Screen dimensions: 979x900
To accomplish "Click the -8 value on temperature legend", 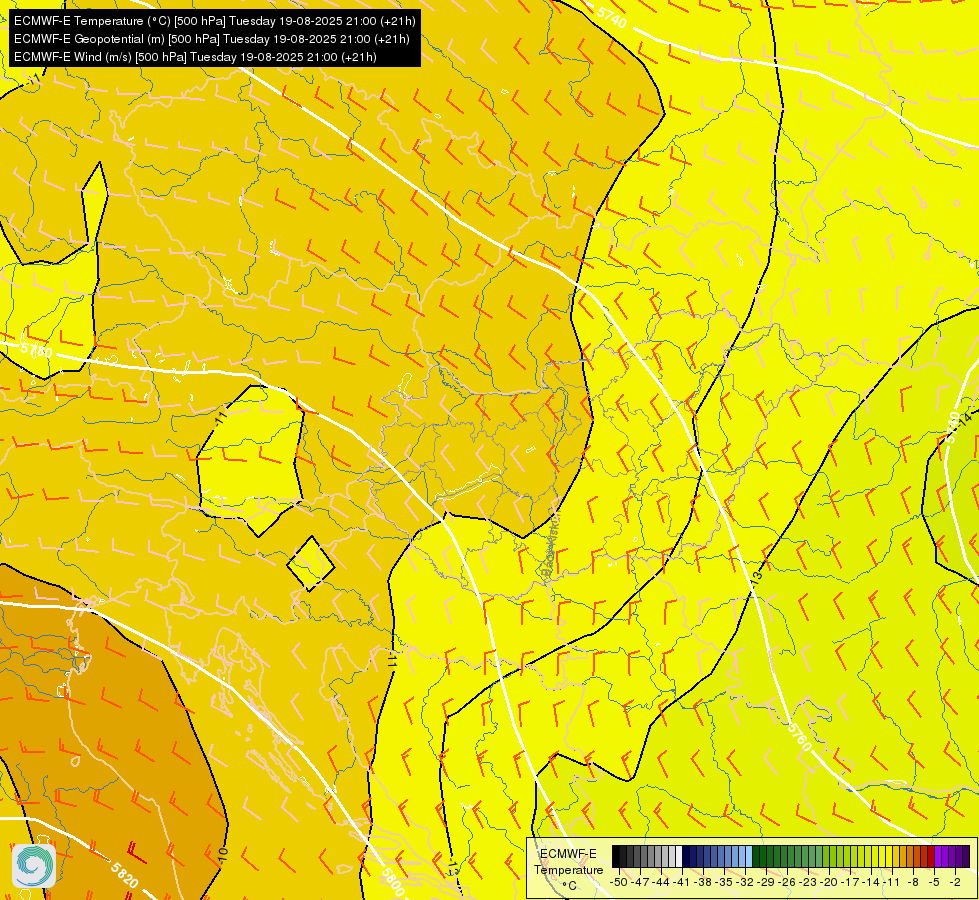I will [x=913, y=883].
